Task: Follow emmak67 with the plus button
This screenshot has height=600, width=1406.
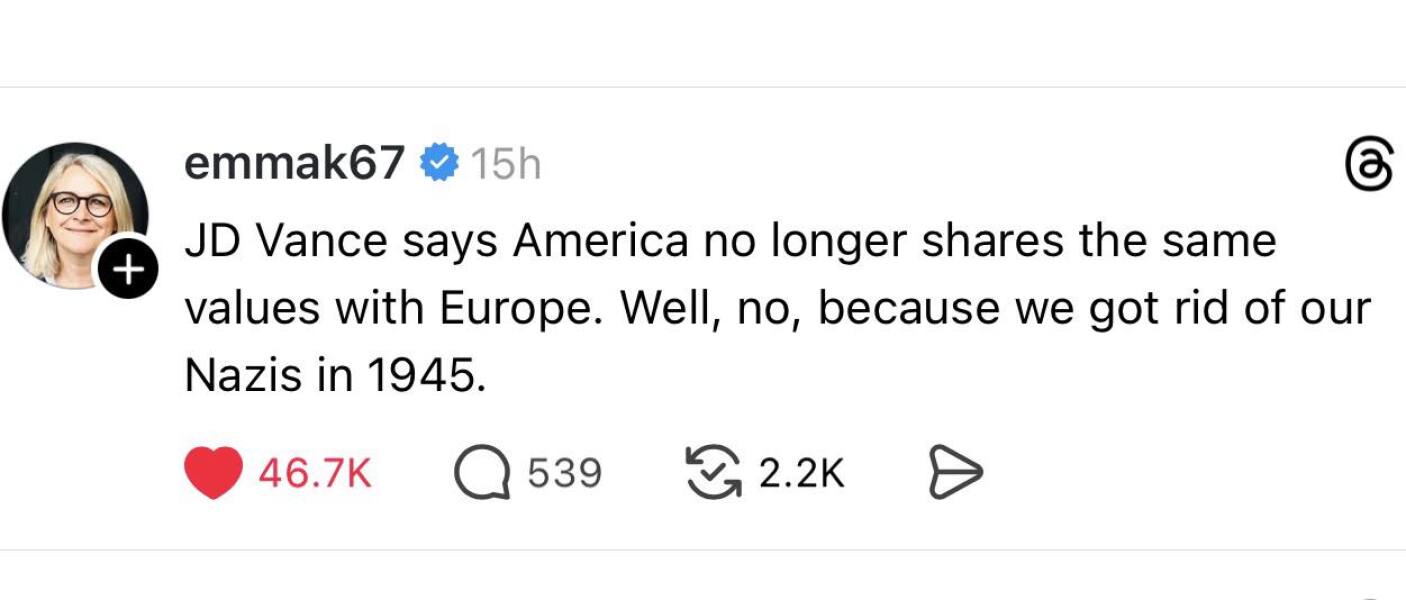Action: click(127, 269)
